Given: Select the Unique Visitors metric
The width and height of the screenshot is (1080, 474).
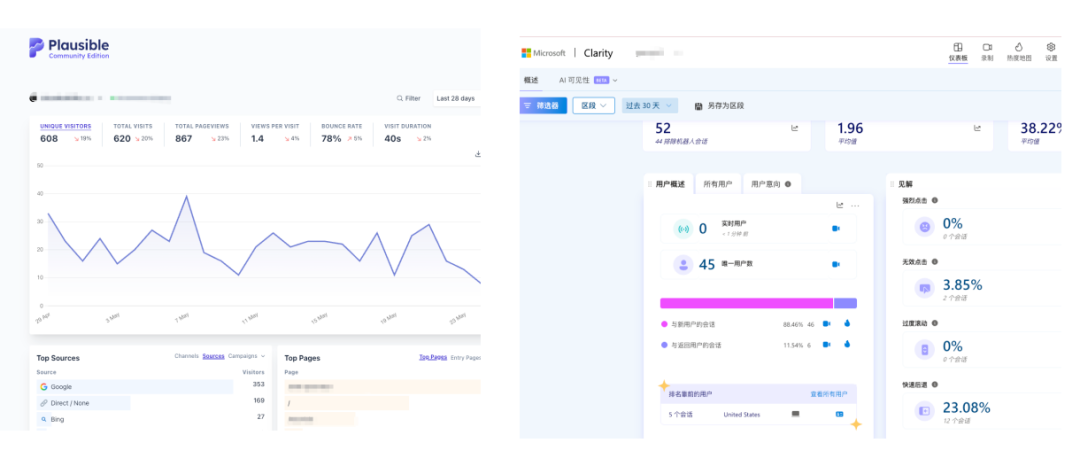Looking at the screenshot, I should click(65, 133).
